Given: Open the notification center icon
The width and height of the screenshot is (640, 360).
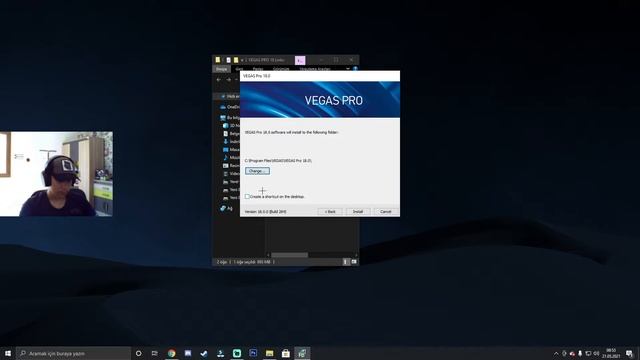Looking at the screenshot, I should click(x=629, y=353).
